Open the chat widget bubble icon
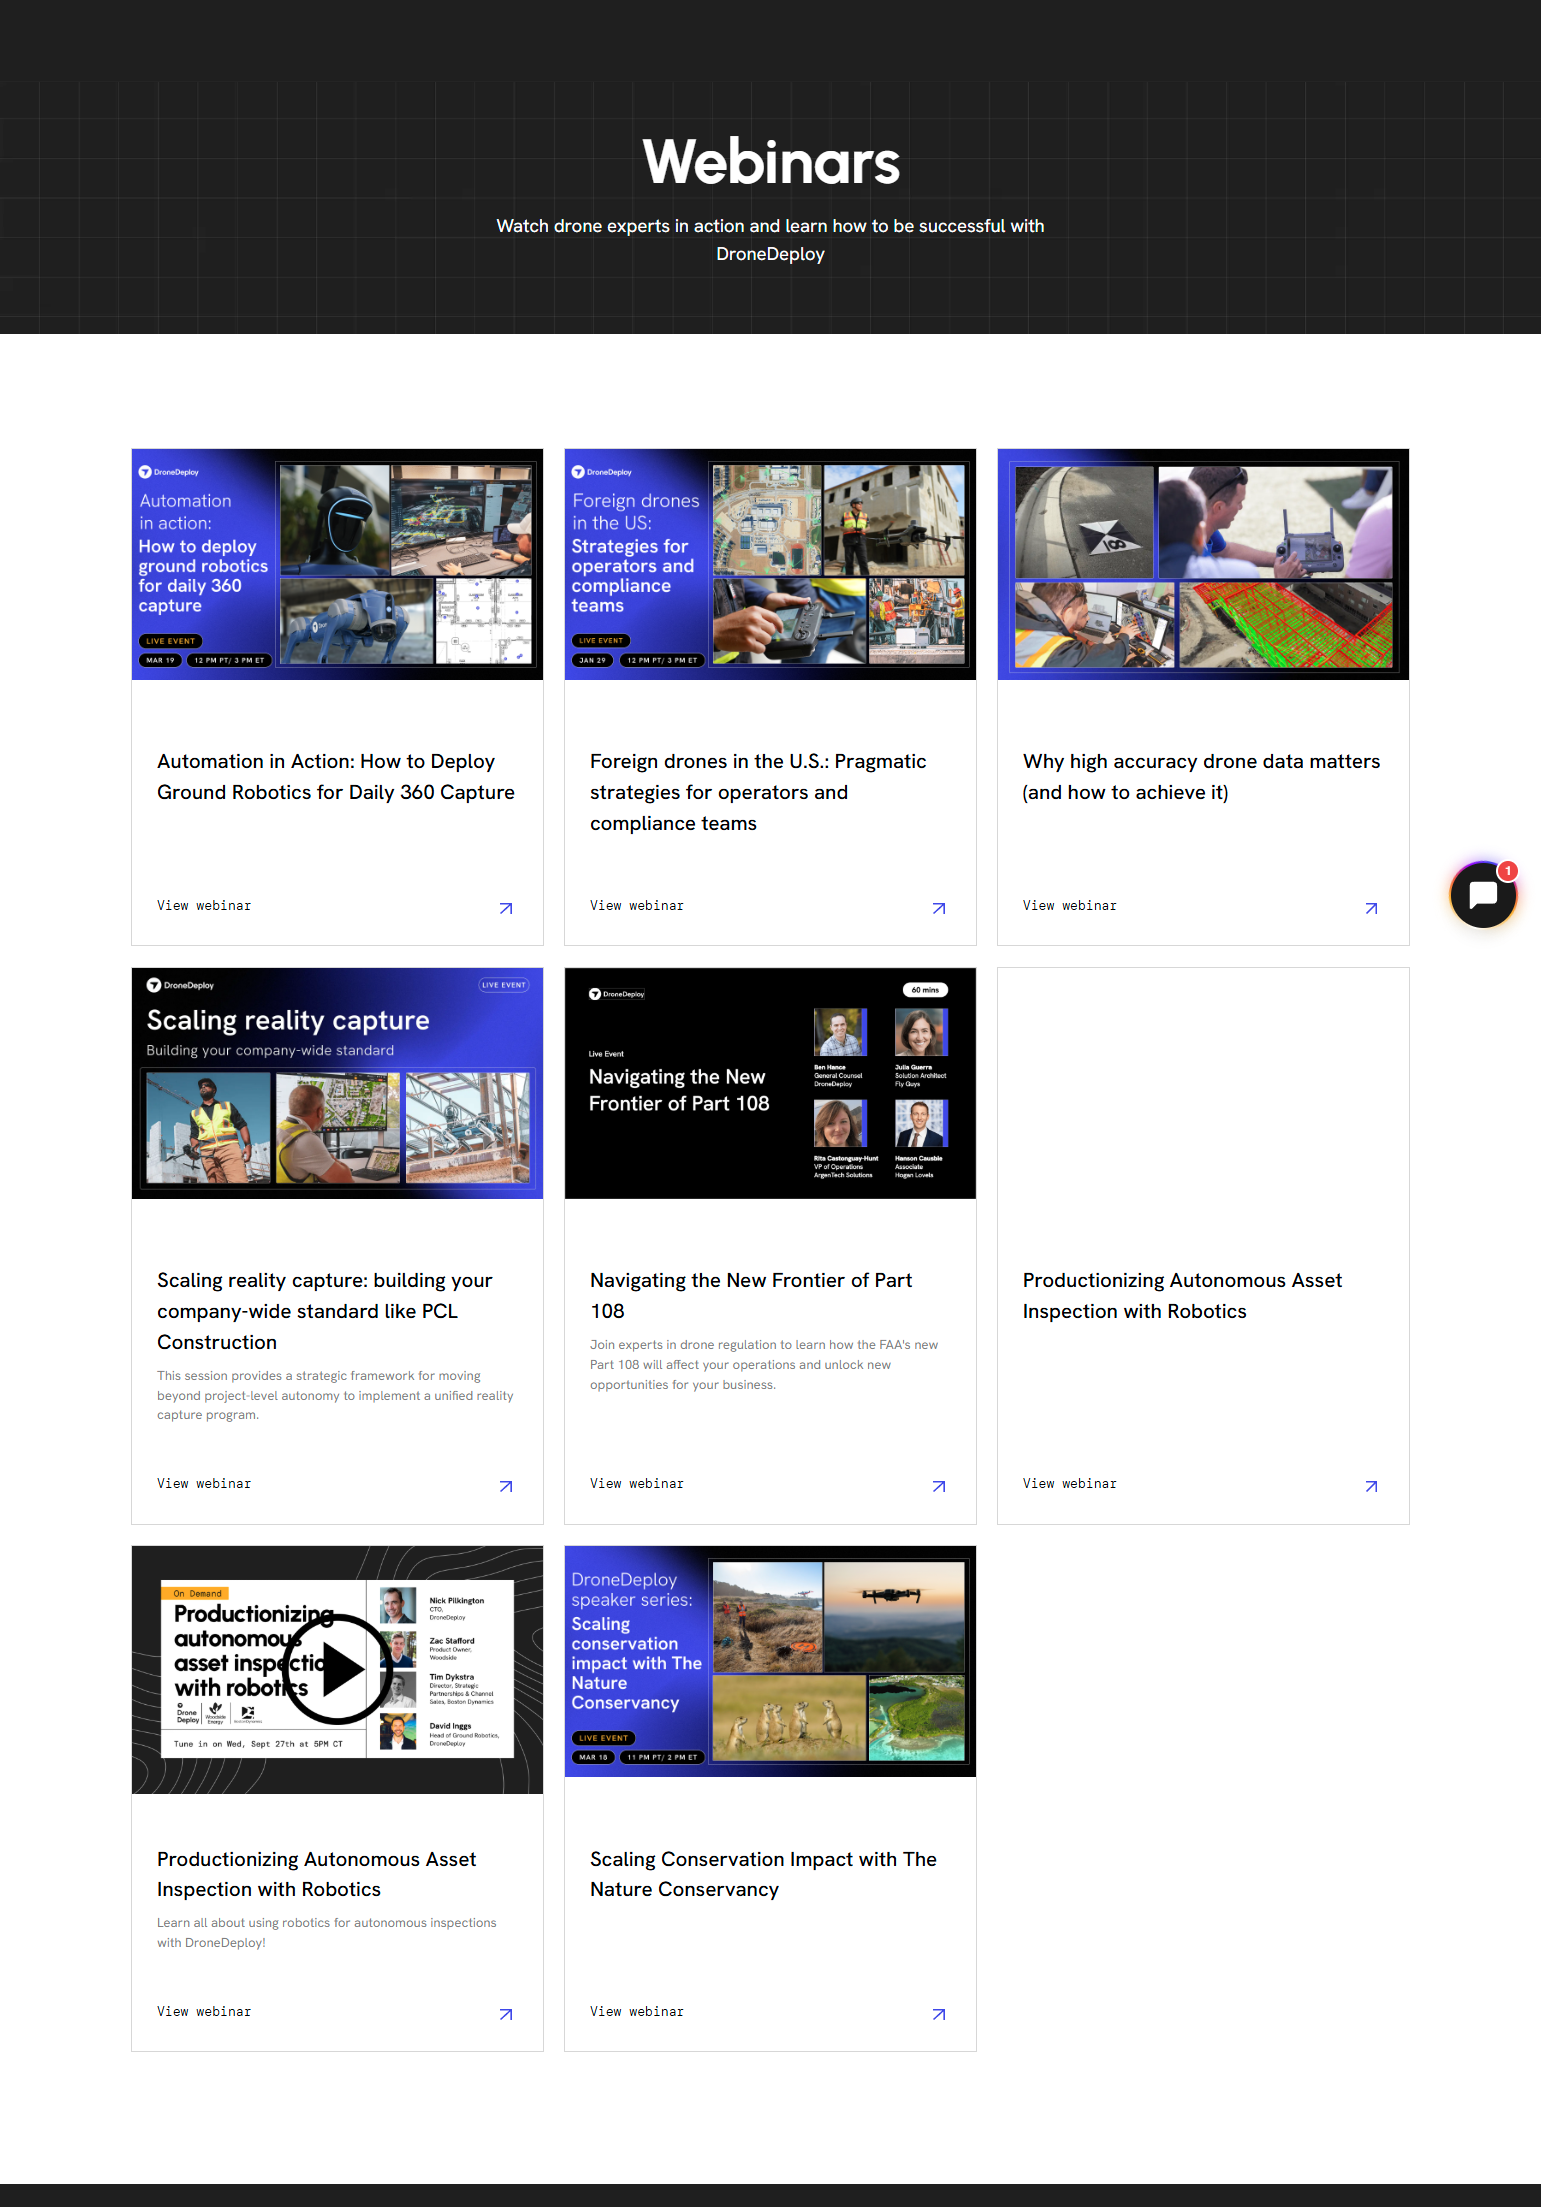The height and width of the screenshot is (2207, 1541). pyautogui.click(x=1483, y=894)
